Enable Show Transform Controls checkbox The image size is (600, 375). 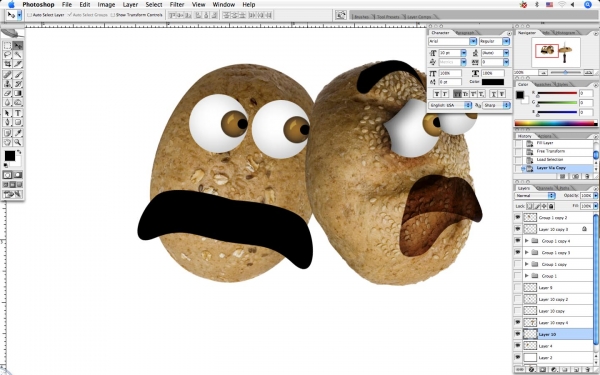[x=112, y=15]
